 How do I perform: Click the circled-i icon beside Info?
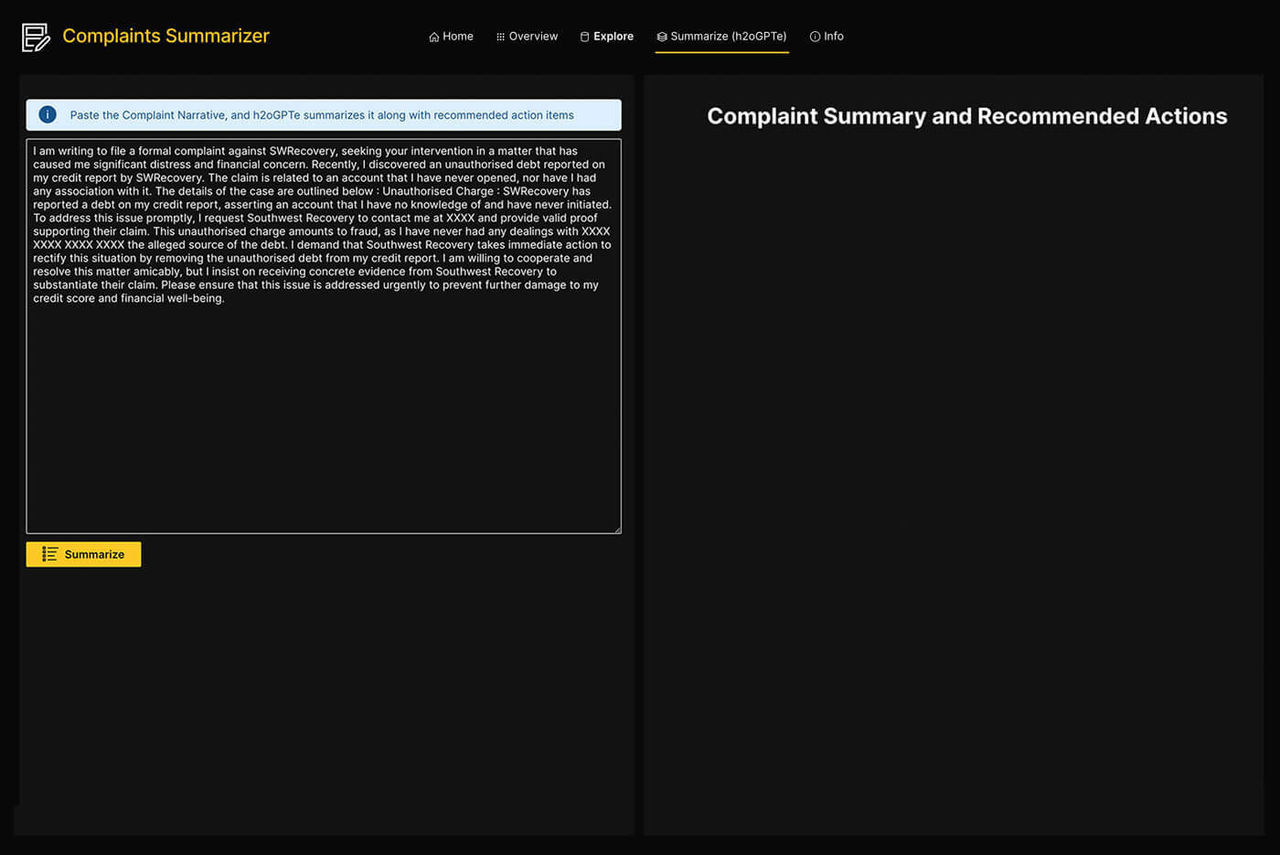(x=813, y=36)
